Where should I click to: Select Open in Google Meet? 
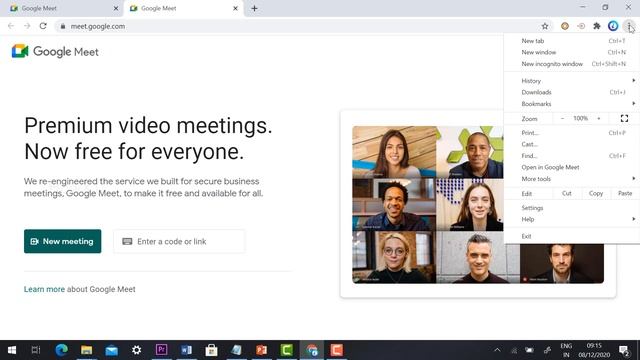coord(571,167)
